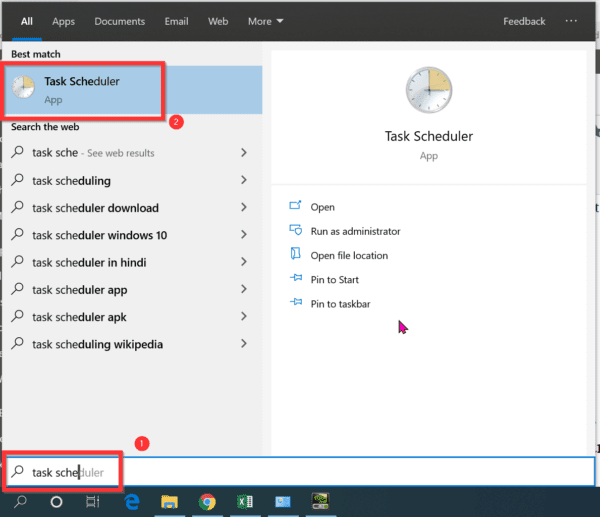The height and width of the screenshot is (517, 600).
Task: Open the Task Scheduler best match result
Action: point(132,90)
